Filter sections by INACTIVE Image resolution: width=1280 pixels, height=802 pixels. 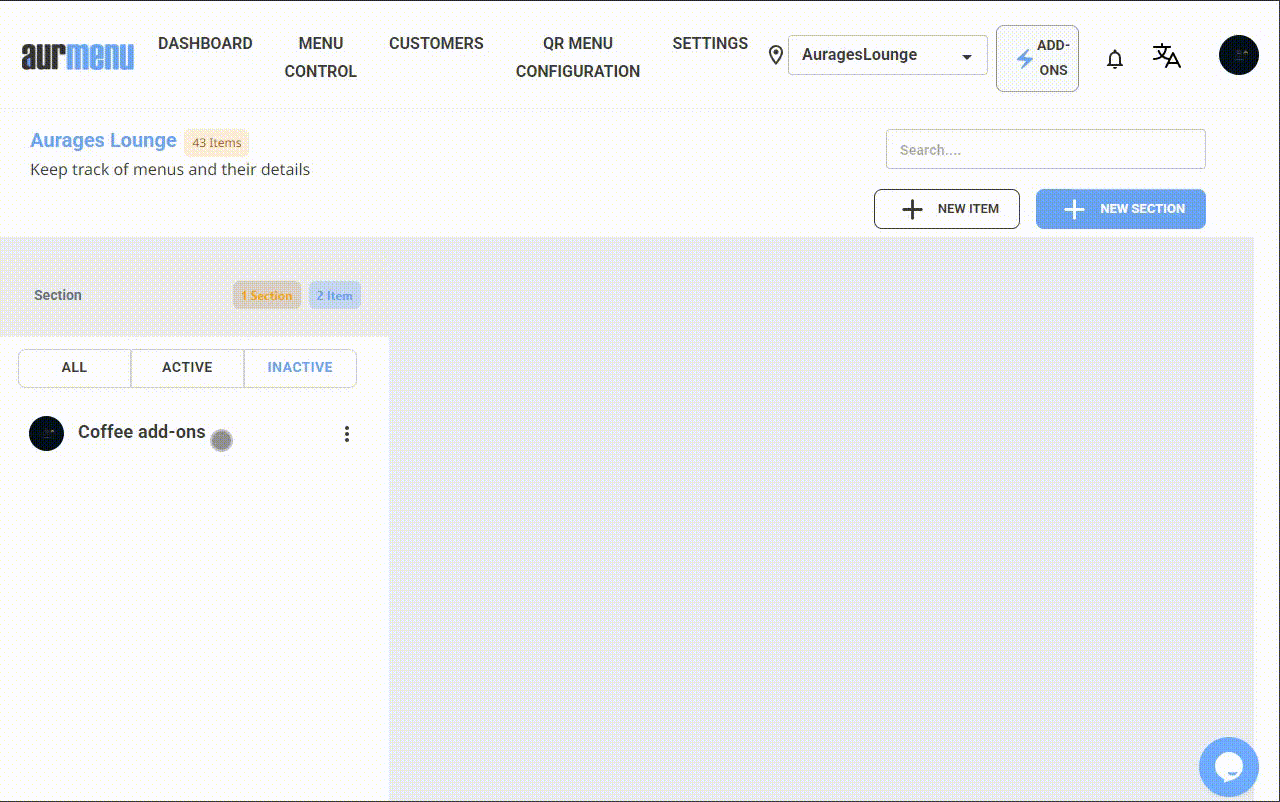pos(300,368)
